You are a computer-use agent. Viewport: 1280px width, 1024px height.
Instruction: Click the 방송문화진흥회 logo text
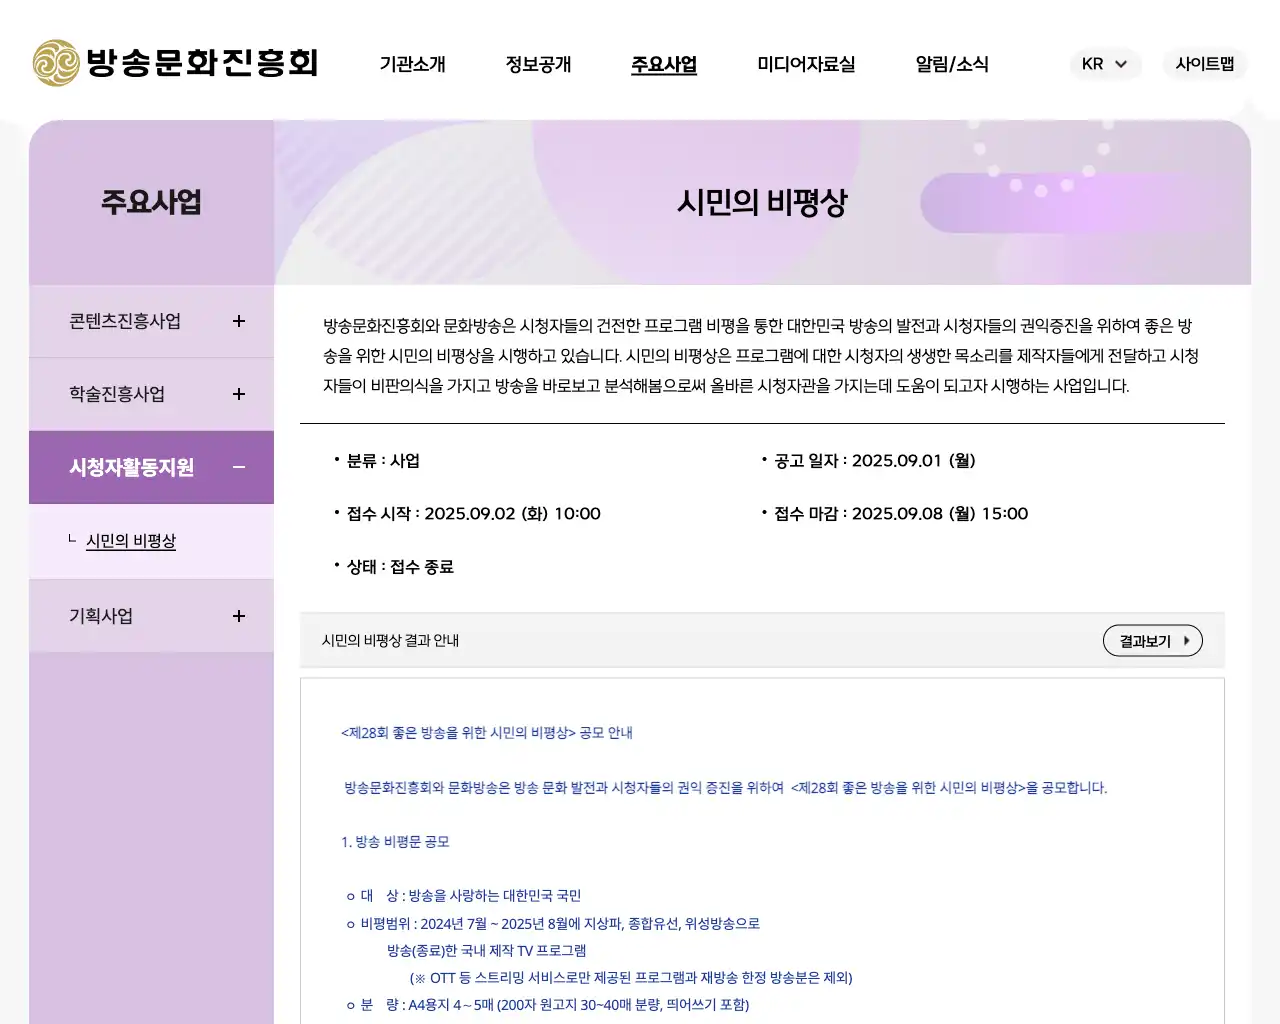tap(205, 63)
